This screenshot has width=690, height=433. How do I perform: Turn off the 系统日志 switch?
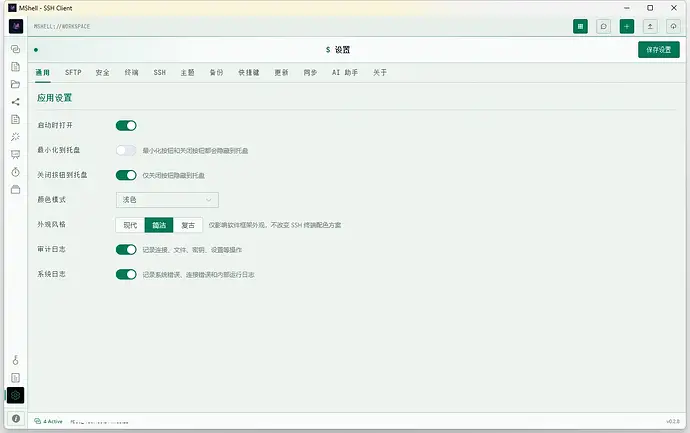126,275
